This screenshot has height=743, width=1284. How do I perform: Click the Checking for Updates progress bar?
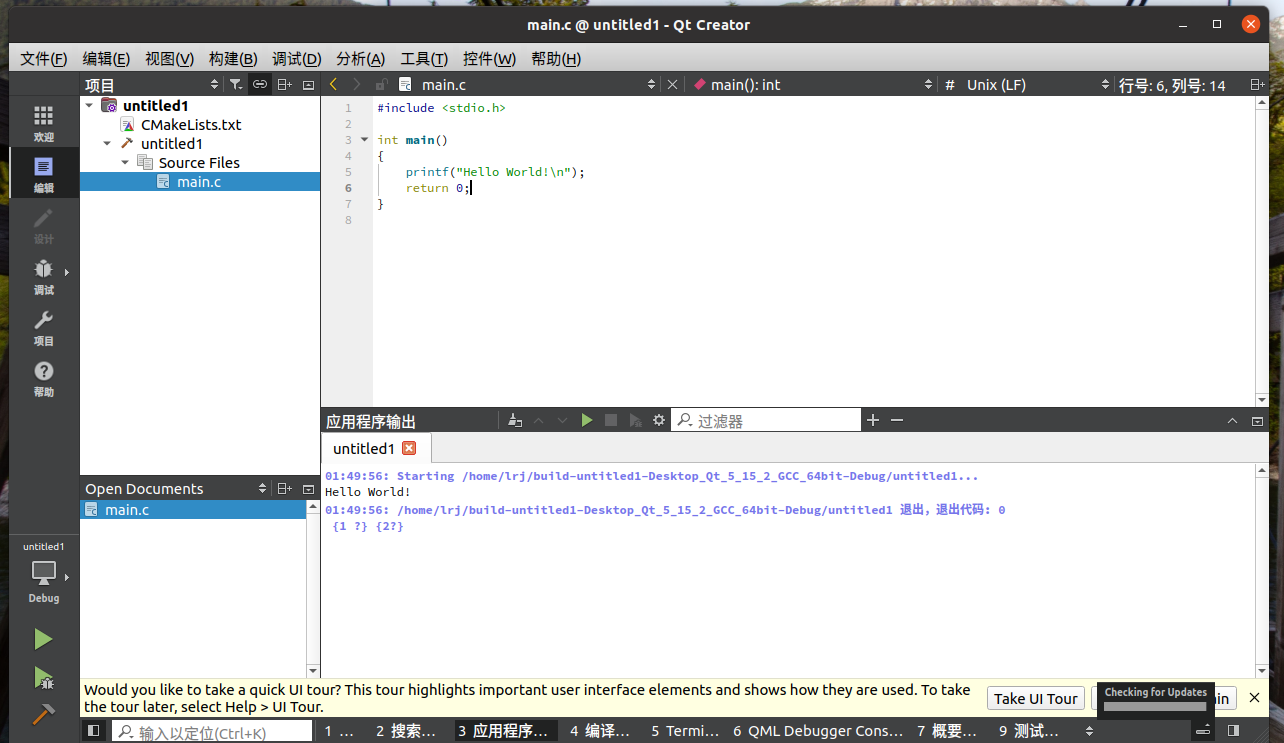[1155, 706]
